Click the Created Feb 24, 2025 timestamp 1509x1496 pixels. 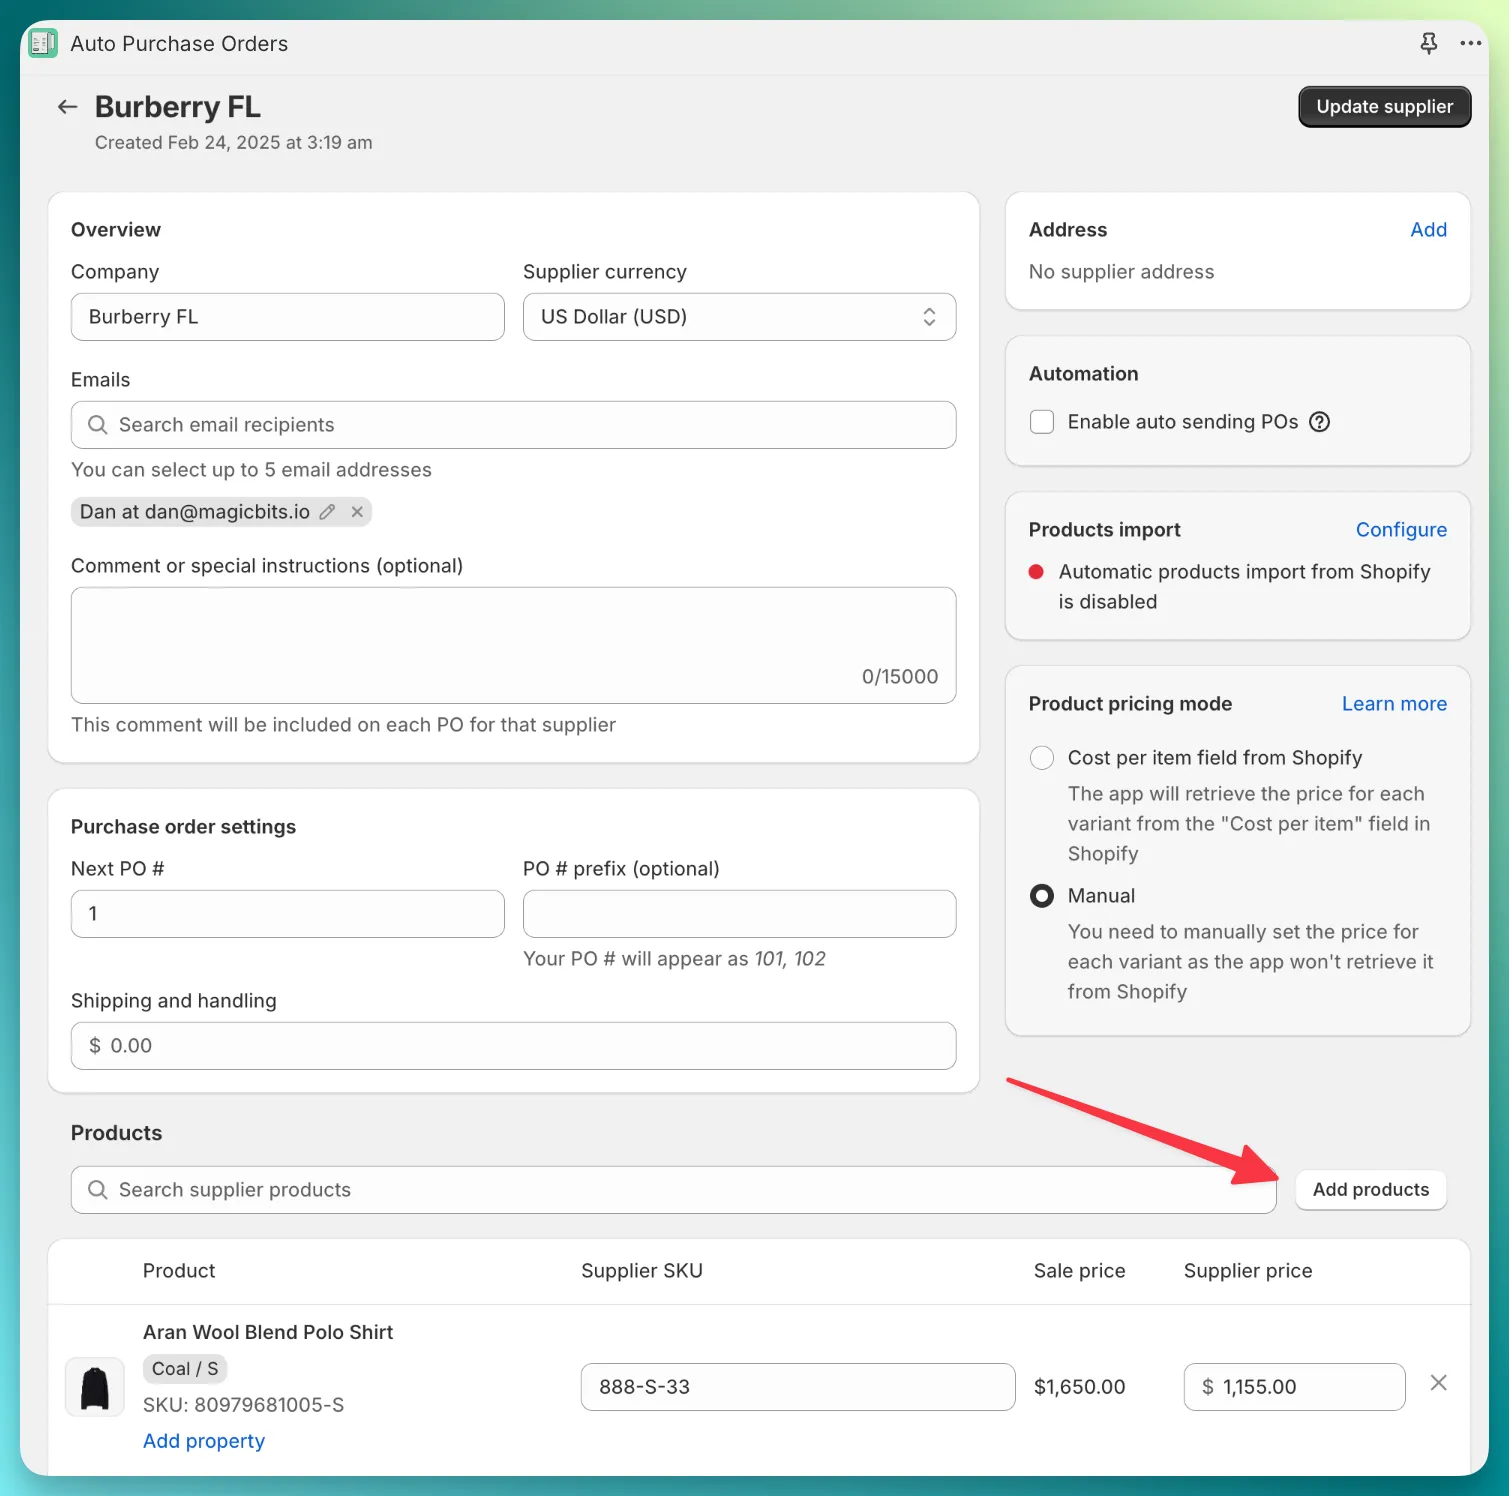pyautogui.click(x=233, y=143)
